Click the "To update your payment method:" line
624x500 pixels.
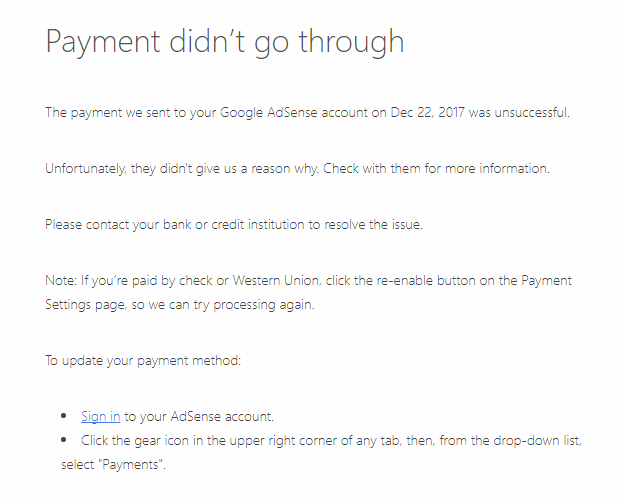click(x=143, y=361)
